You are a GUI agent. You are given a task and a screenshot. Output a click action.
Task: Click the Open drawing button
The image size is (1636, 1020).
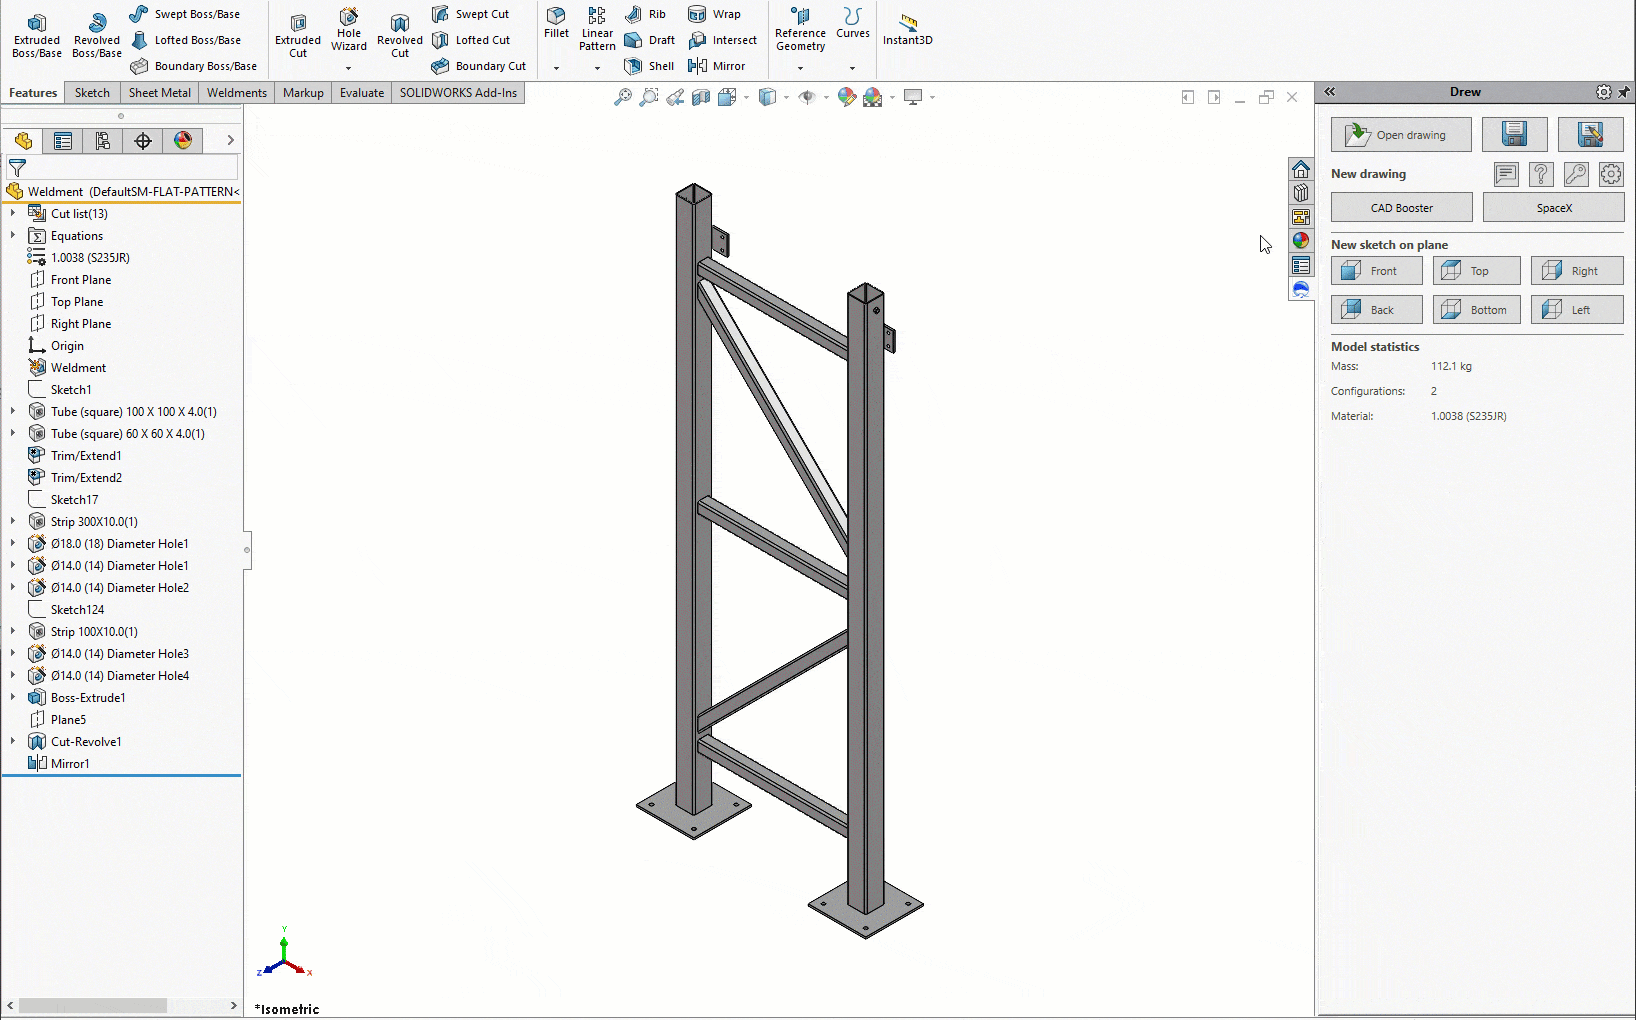[1400, 135]
